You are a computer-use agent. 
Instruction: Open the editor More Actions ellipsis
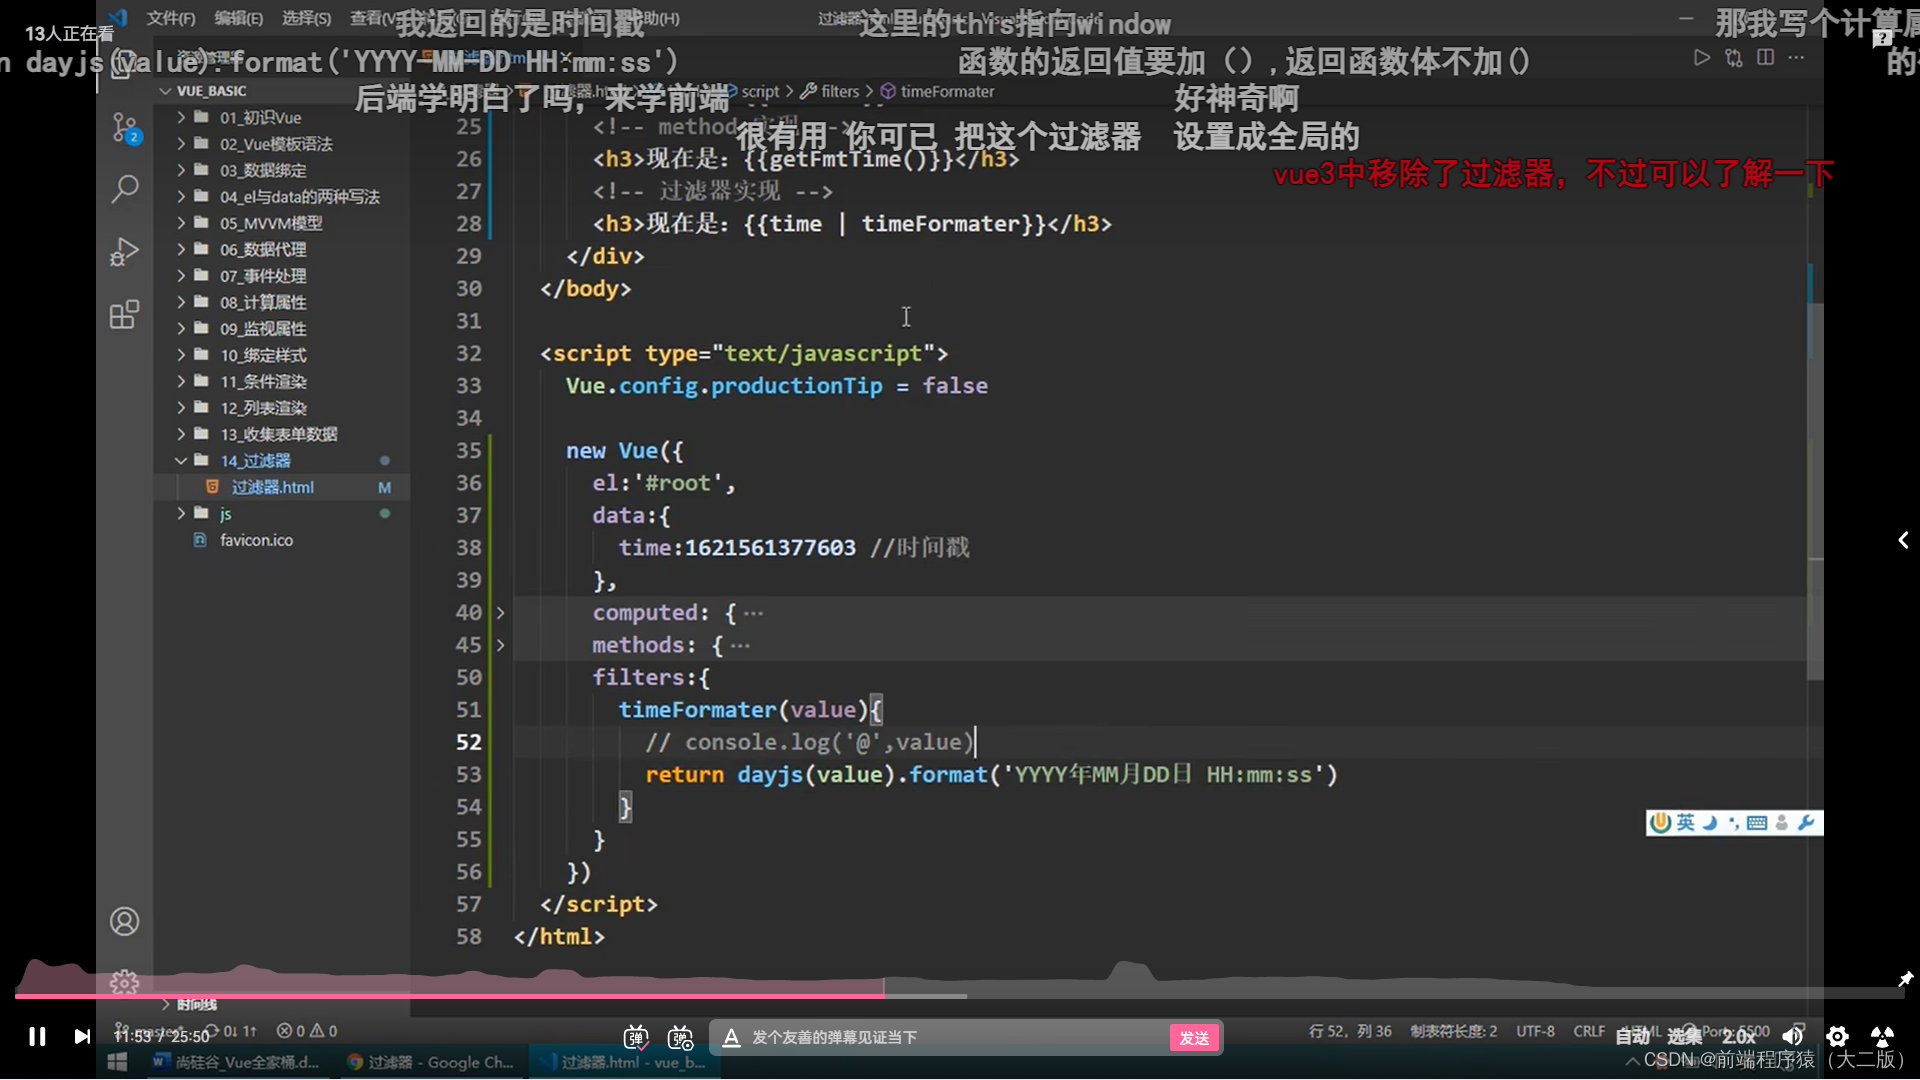[x=1797, y=58]
